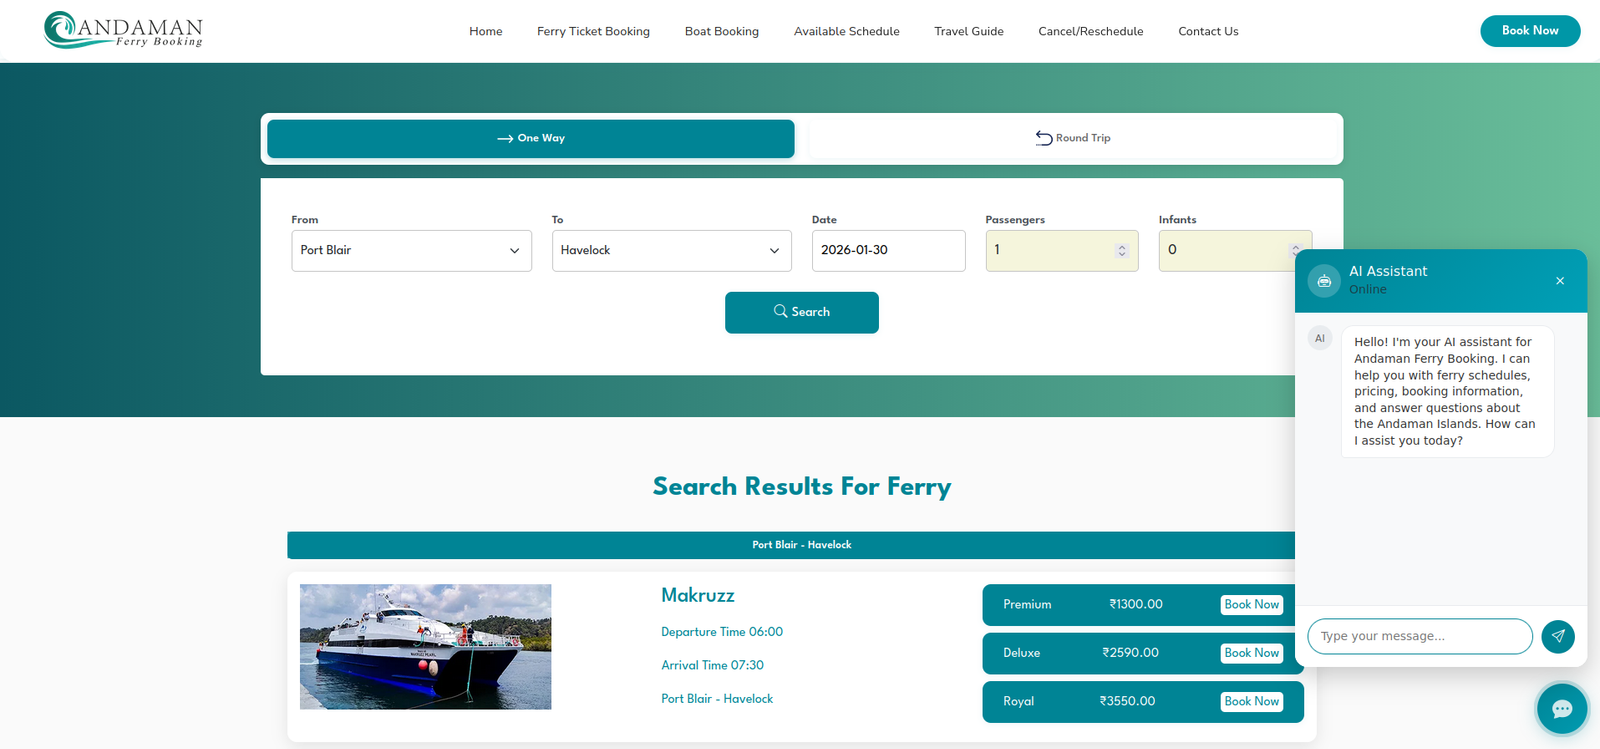This screenshot has width=1600, height=749.
Task: Click the Search Results For Ferry heading
Action: click(802, 486)
